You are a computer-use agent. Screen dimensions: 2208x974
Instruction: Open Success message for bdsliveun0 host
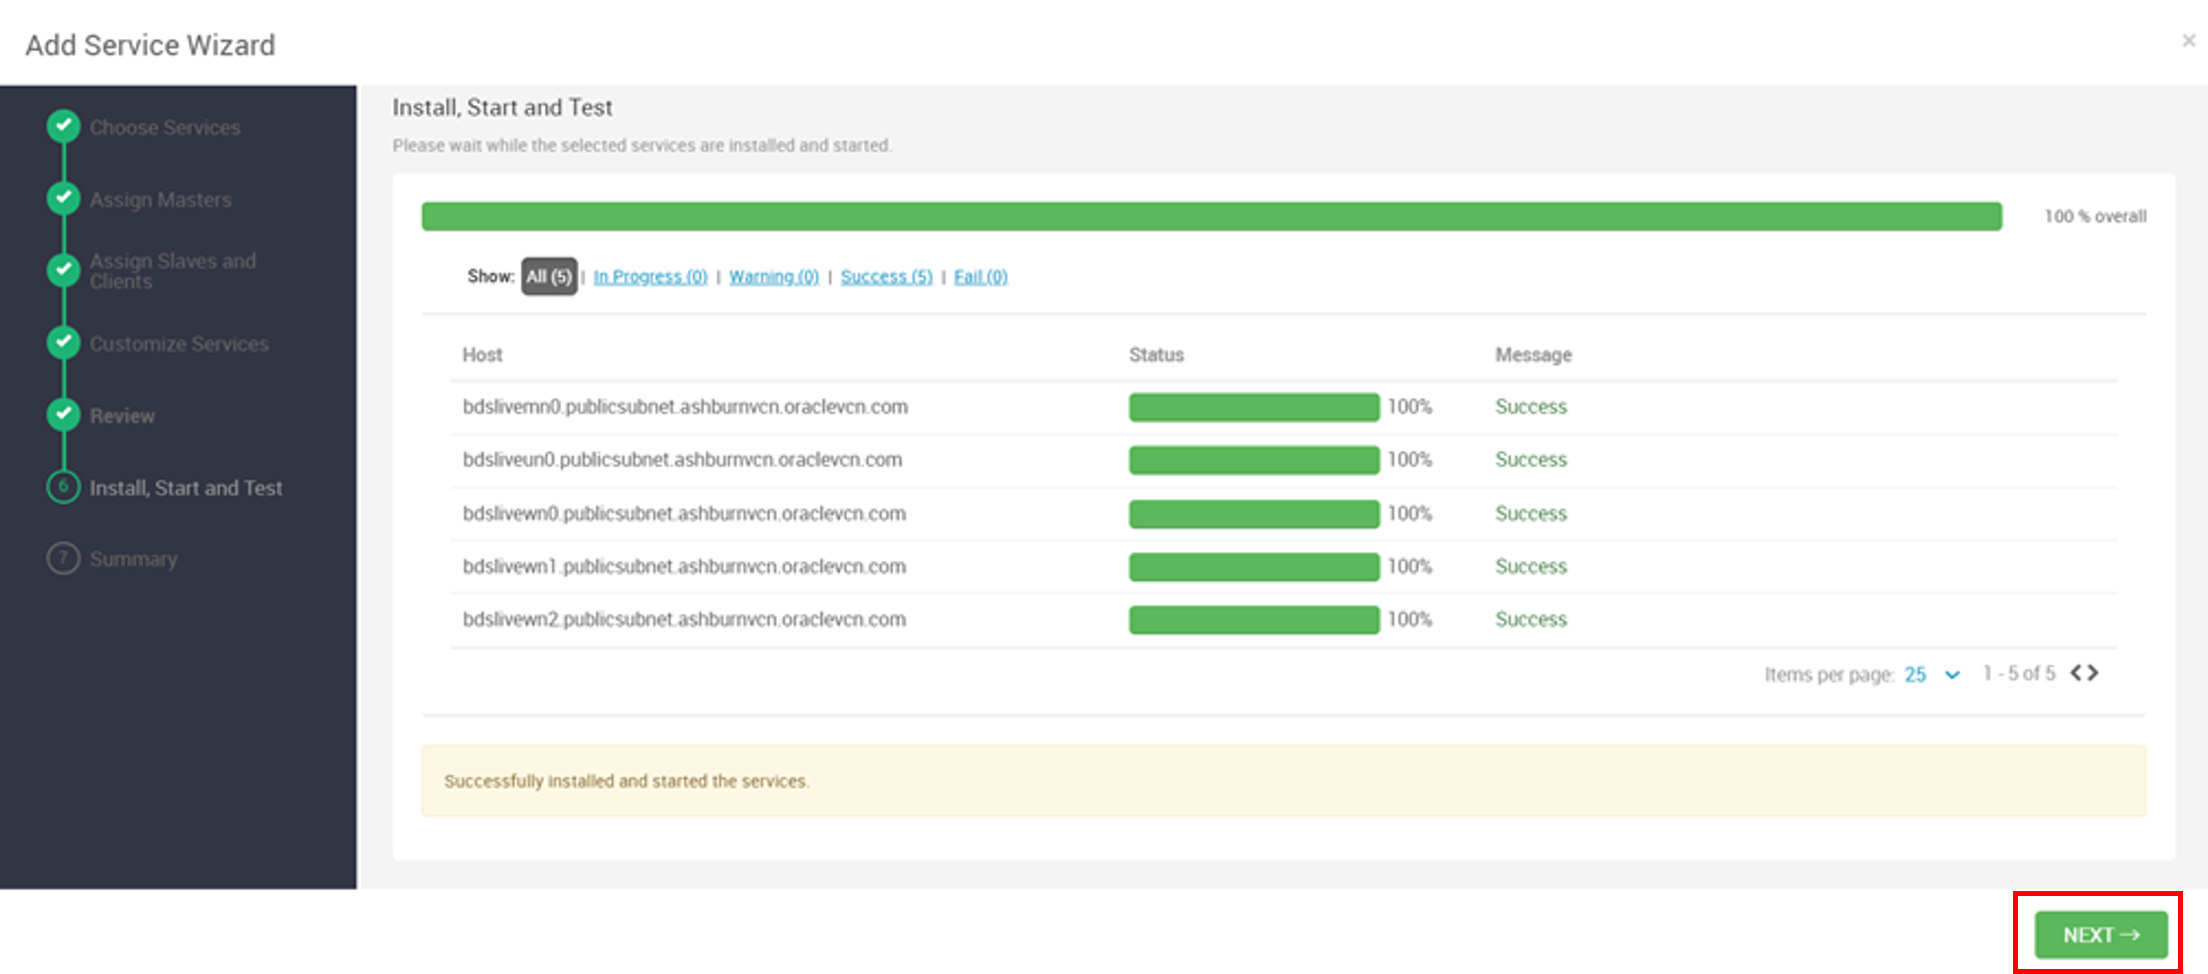coord(1531,460)
